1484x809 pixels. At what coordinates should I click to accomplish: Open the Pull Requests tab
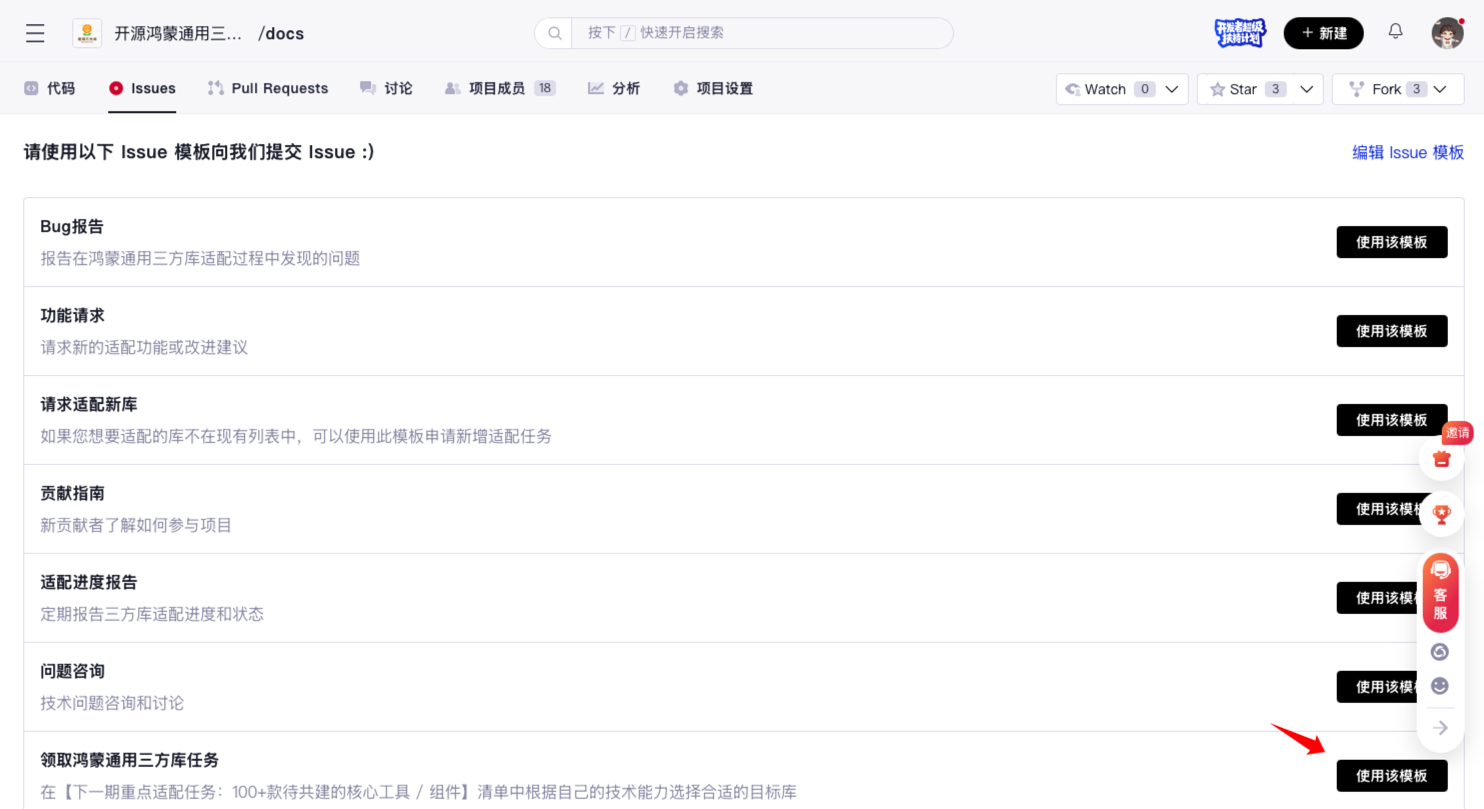pyautogui.click(x=268, y=88)
